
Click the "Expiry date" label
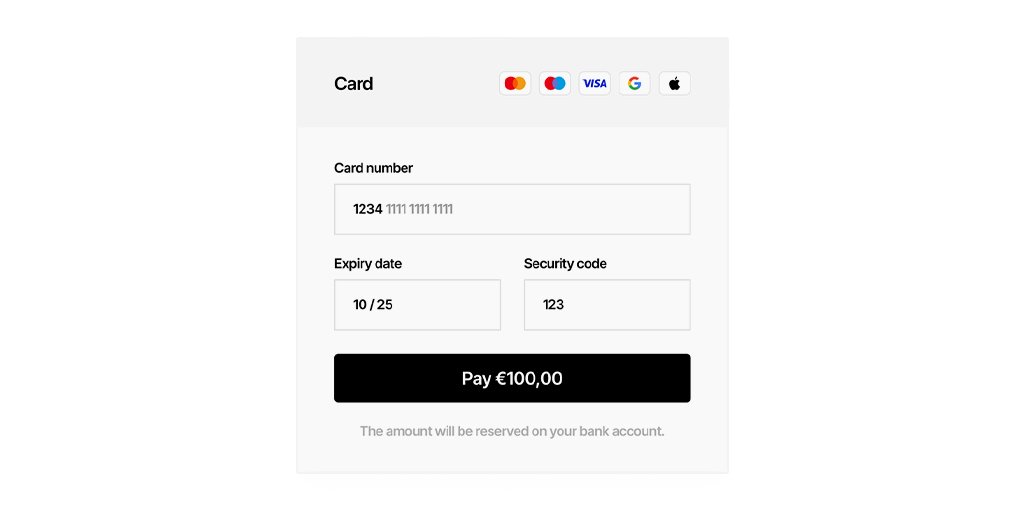click(368, 264)
